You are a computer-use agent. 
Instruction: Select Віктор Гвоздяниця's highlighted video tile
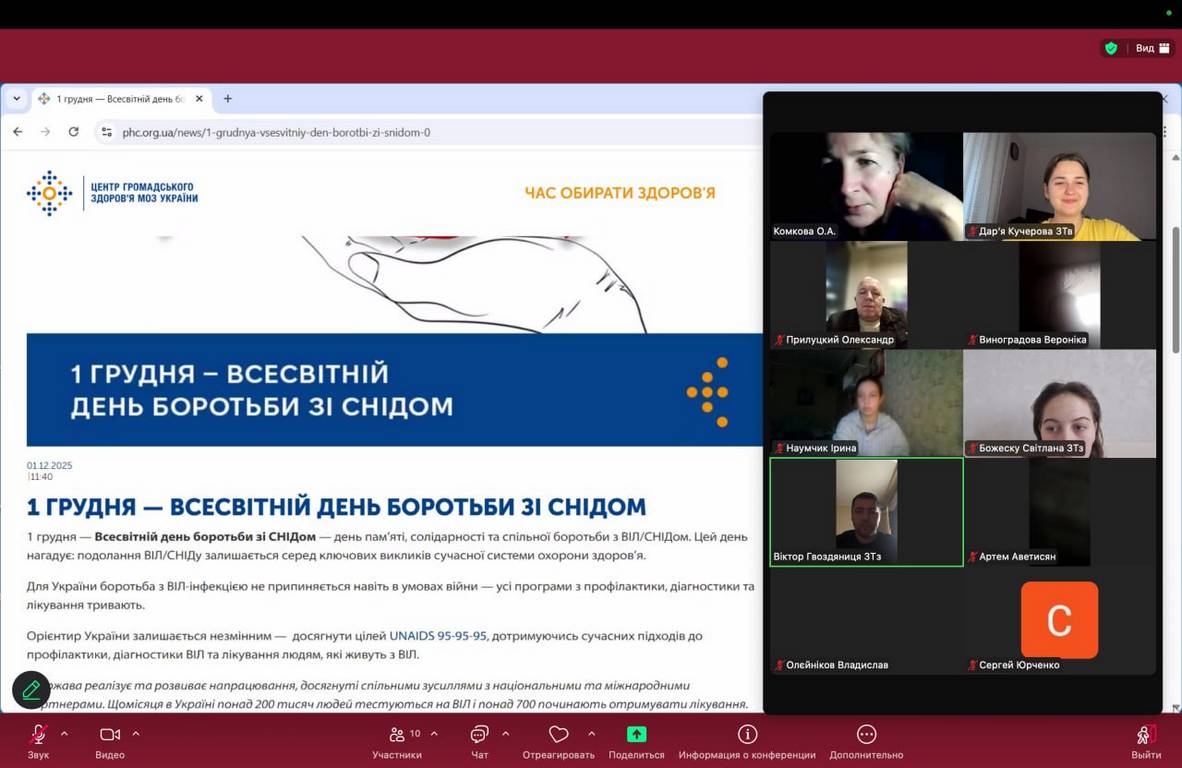point(866,512)
